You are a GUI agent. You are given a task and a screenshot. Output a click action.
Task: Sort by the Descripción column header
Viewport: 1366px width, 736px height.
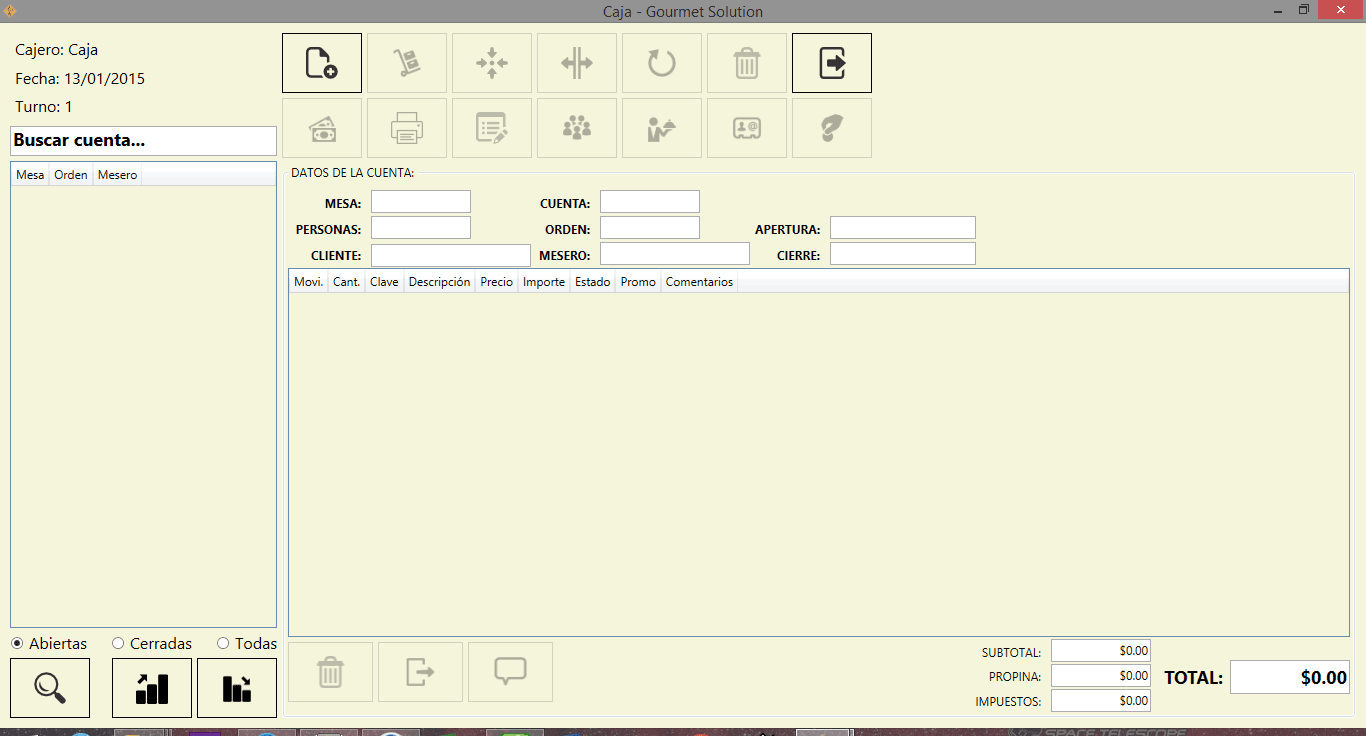pyautogui.click(x=439, y=282)
